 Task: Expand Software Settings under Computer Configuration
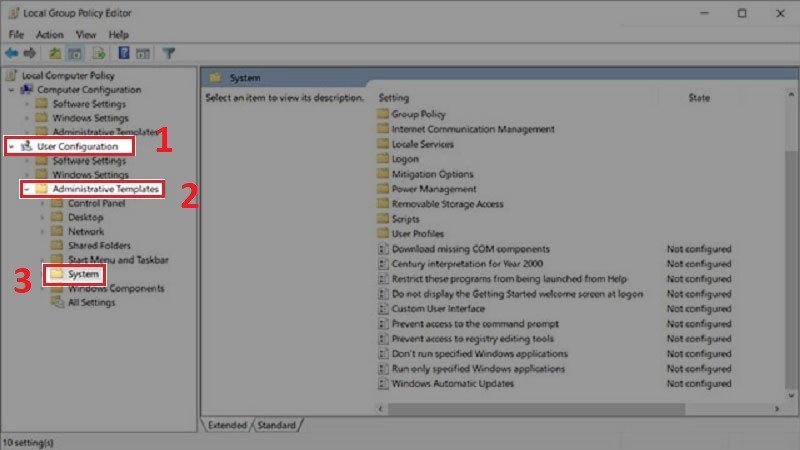(x=27, y=104)
